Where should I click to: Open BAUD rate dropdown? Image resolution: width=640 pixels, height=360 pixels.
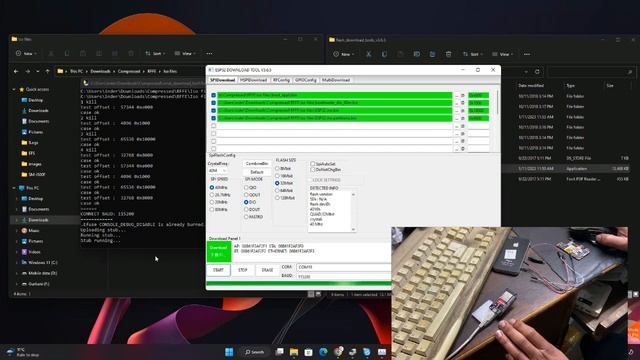tap(343, 276)
